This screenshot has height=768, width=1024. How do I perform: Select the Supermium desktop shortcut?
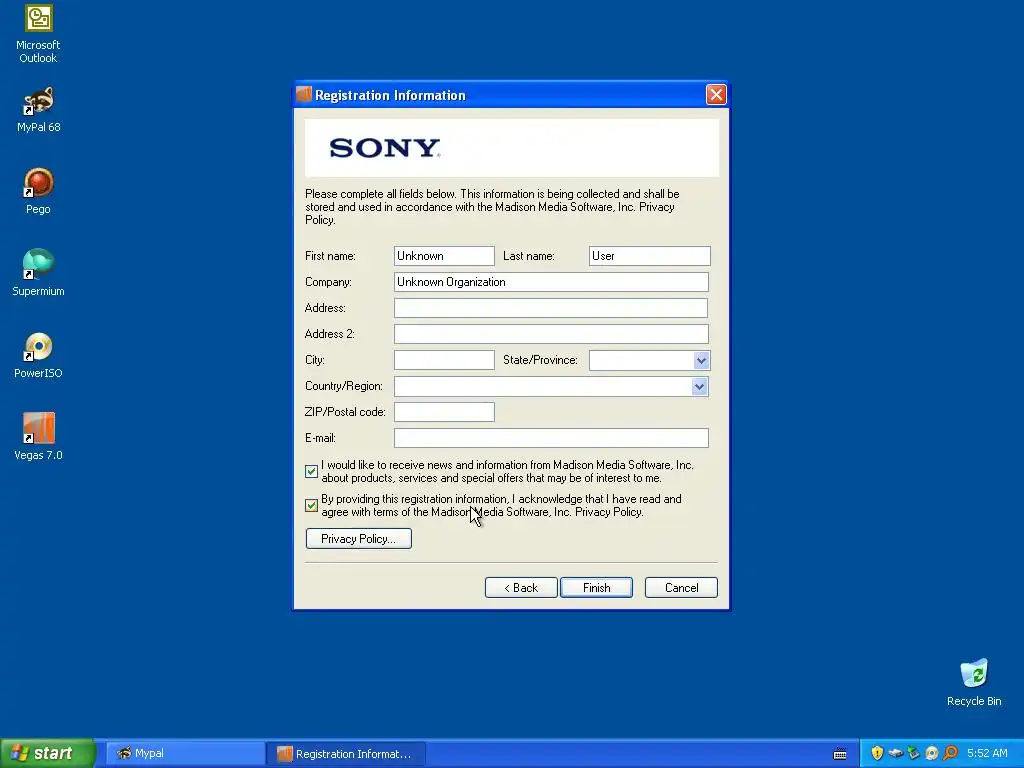coord(38,273)
